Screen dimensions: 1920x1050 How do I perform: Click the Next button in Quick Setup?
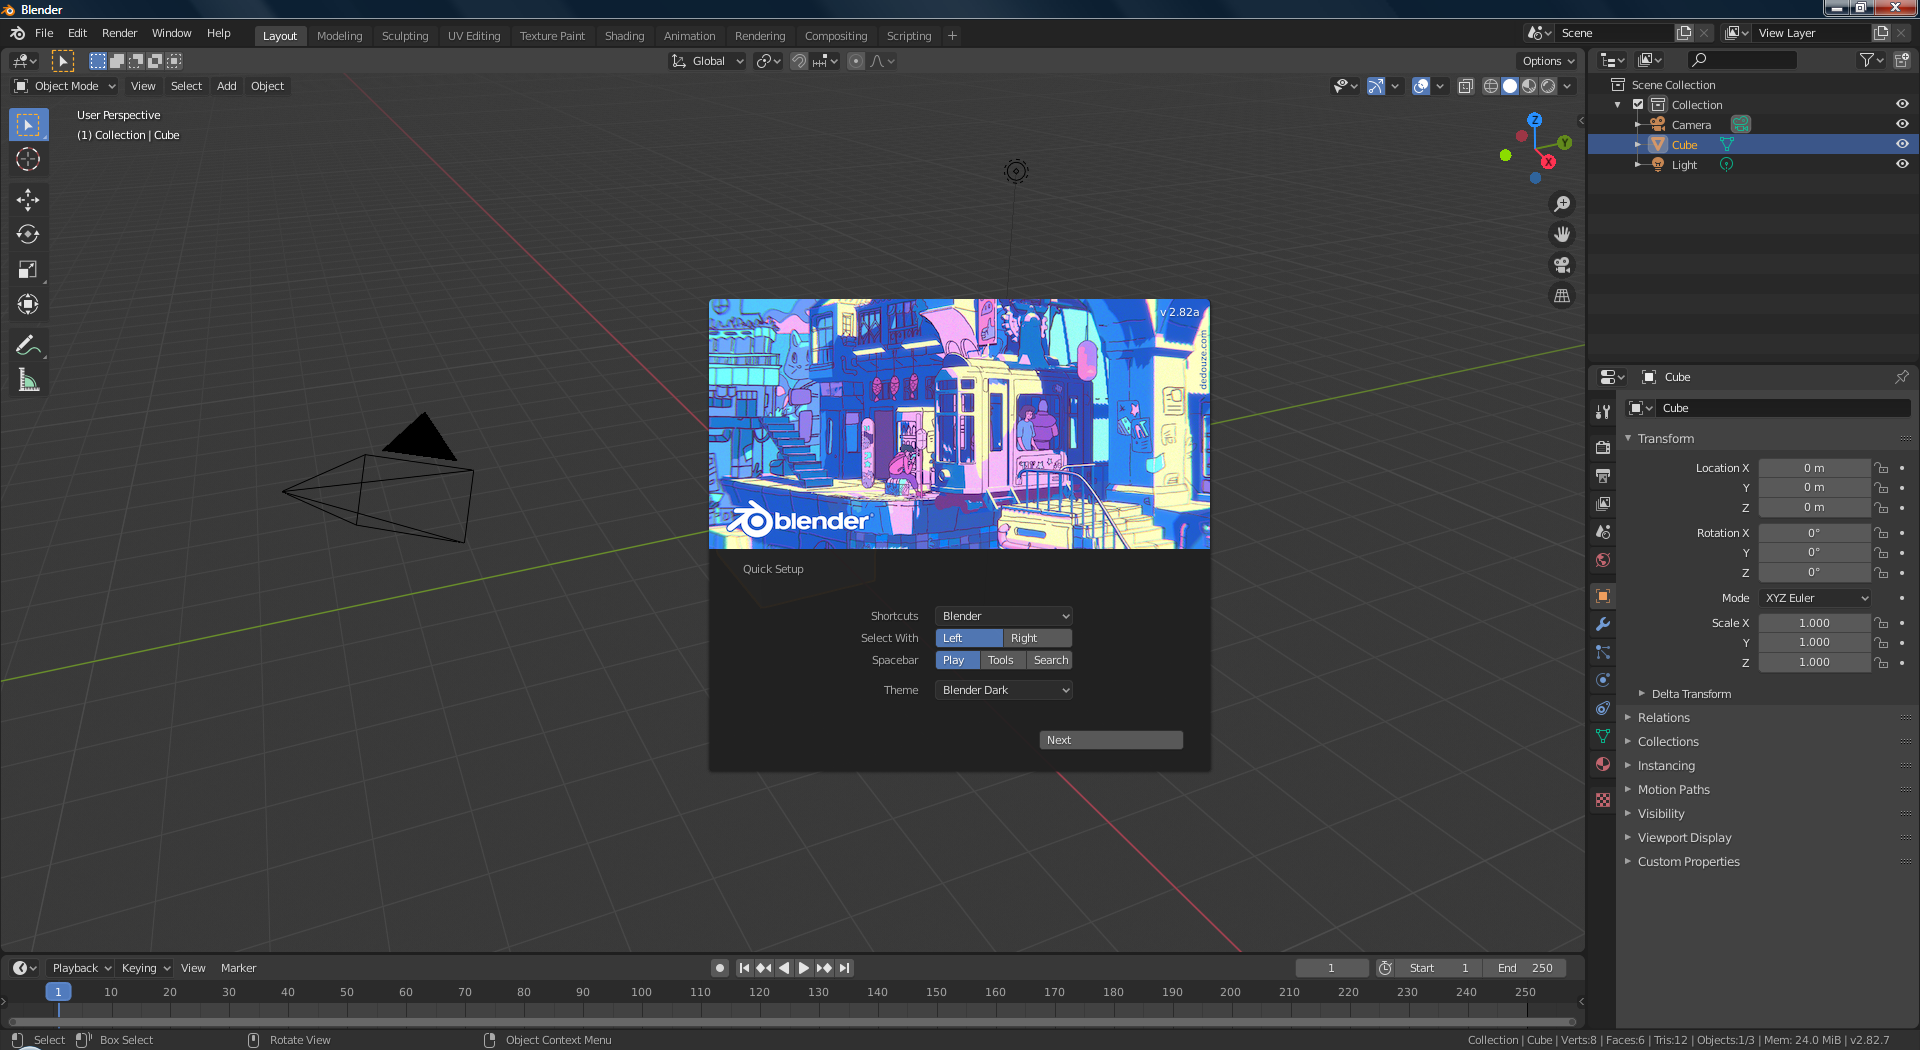pyautogui.click(x=1110, y=740)
